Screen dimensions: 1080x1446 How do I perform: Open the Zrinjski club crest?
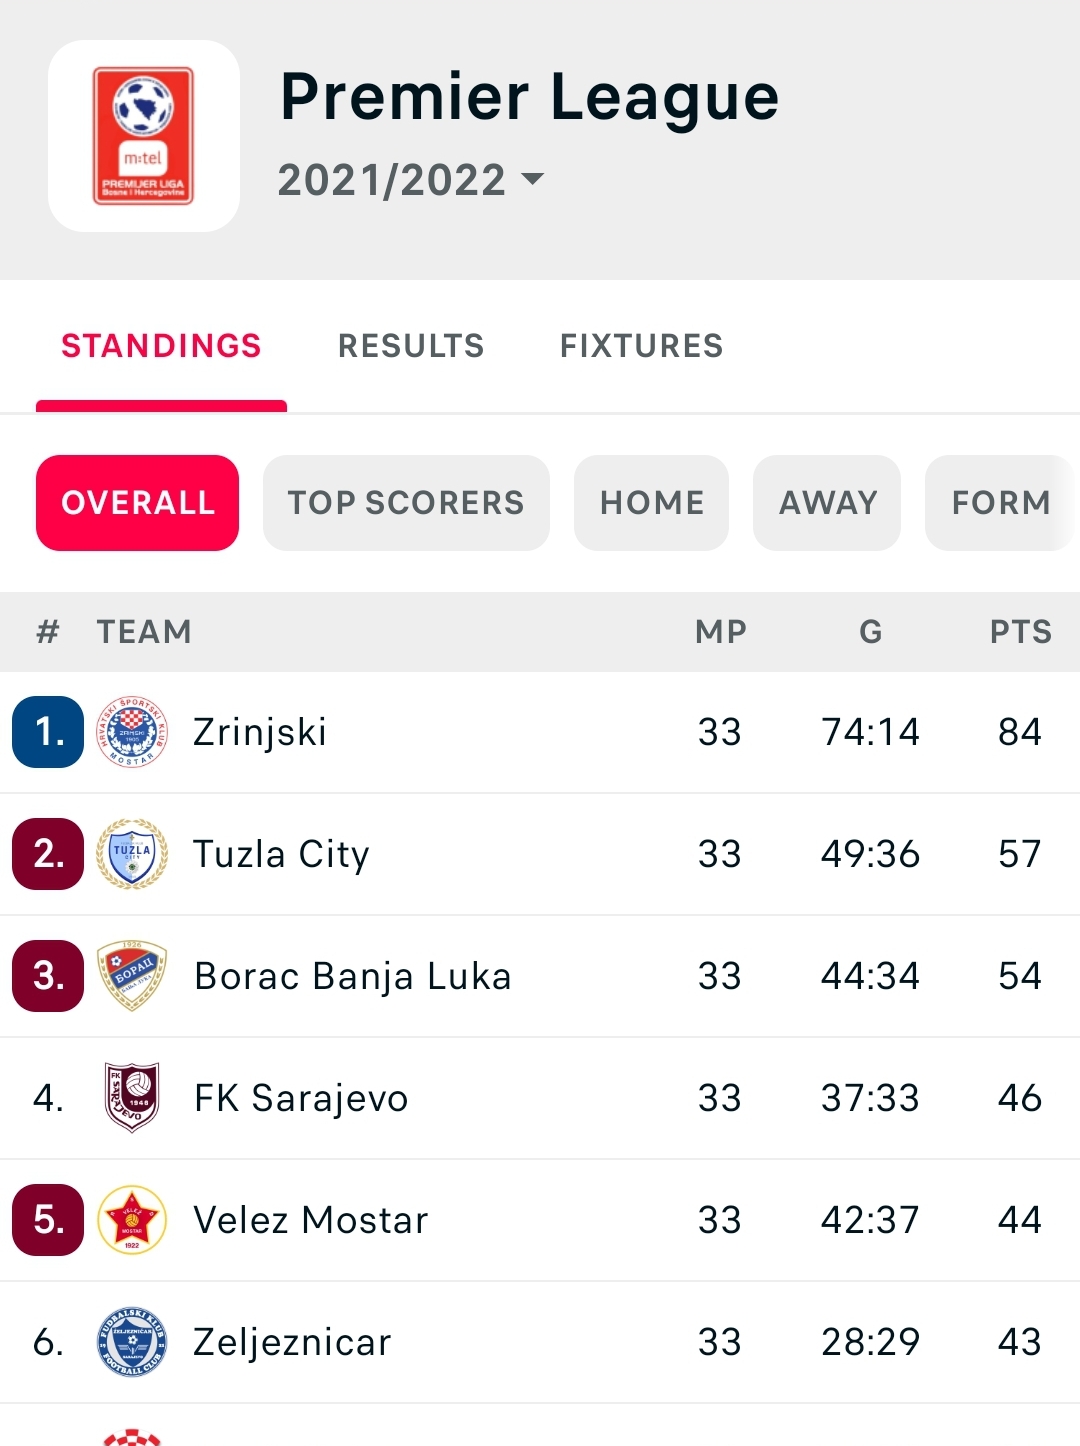[x=132, y=732]
